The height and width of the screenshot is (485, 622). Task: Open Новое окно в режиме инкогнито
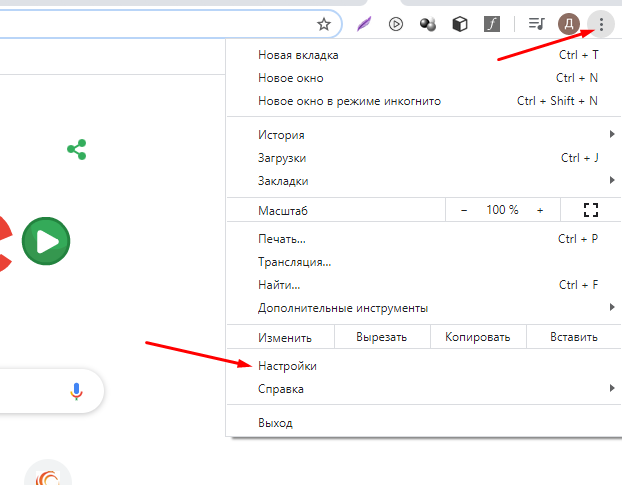point(424,101)
